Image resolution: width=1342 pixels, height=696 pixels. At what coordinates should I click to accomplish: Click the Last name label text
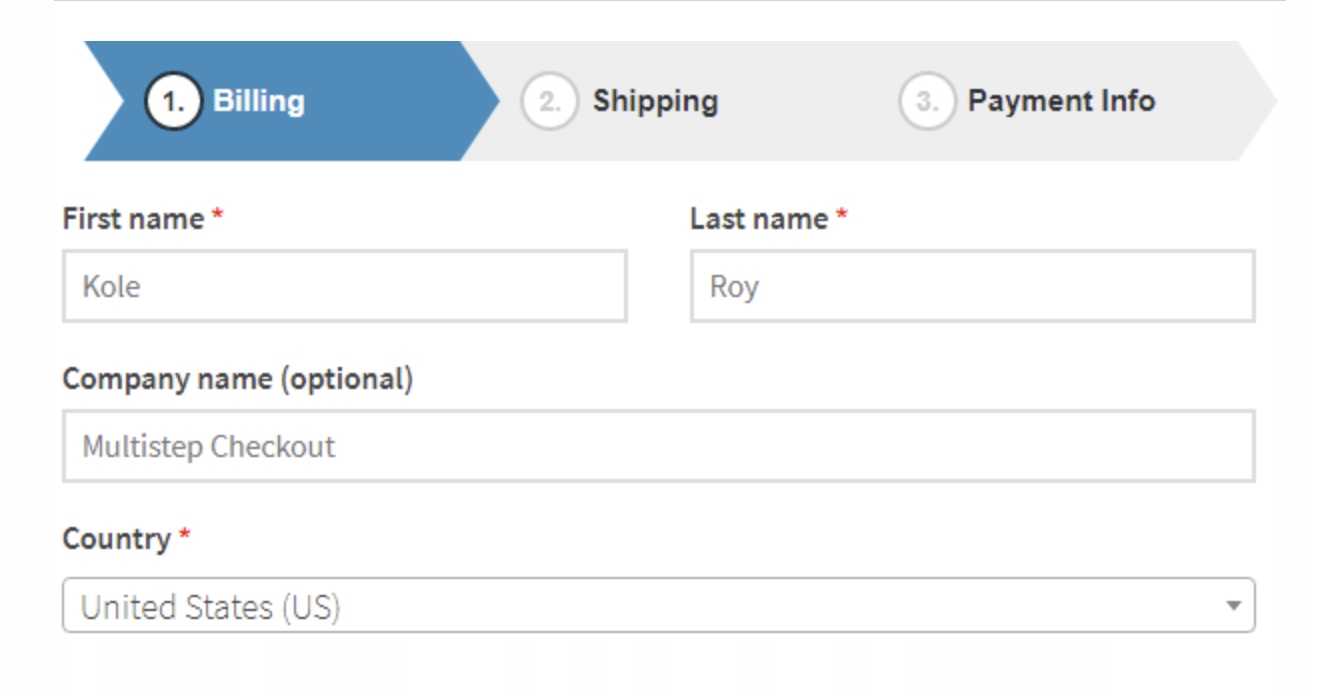(758, 219)
